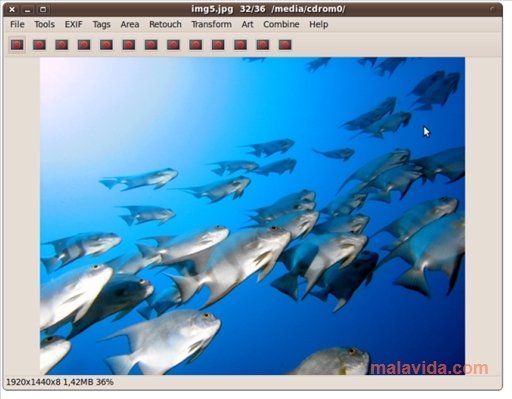The height and width of the screenshot is (399, 512).
Task: Click the twelfth red toolbar icon
Action: [263, 45]
